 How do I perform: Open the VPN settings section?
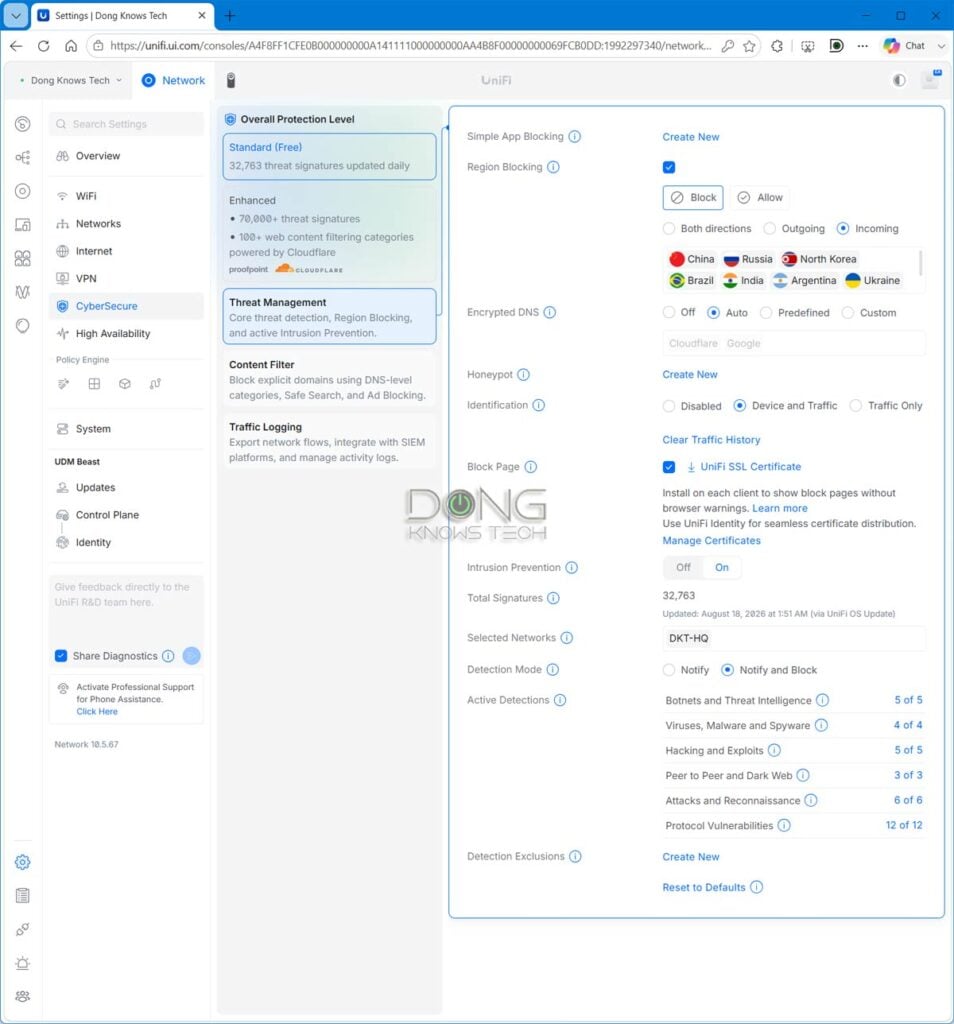126,278
